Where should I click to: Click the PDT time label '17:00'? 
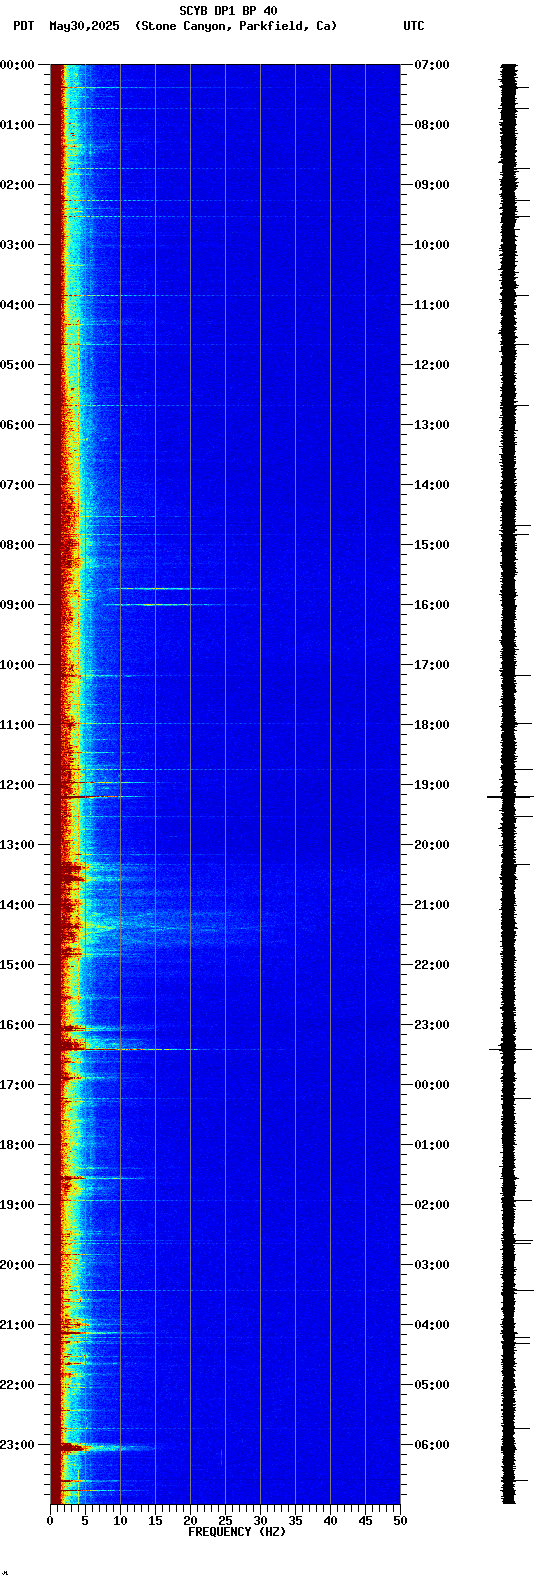click(17, 1085)
